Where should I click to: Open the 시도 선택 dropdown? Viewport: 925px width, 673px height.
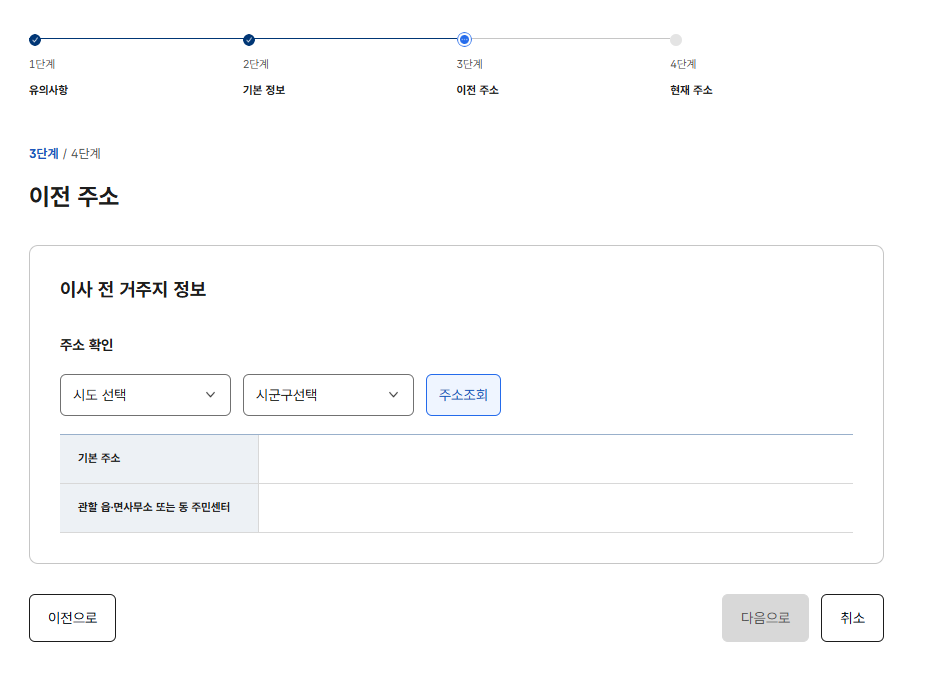[145, 395]
